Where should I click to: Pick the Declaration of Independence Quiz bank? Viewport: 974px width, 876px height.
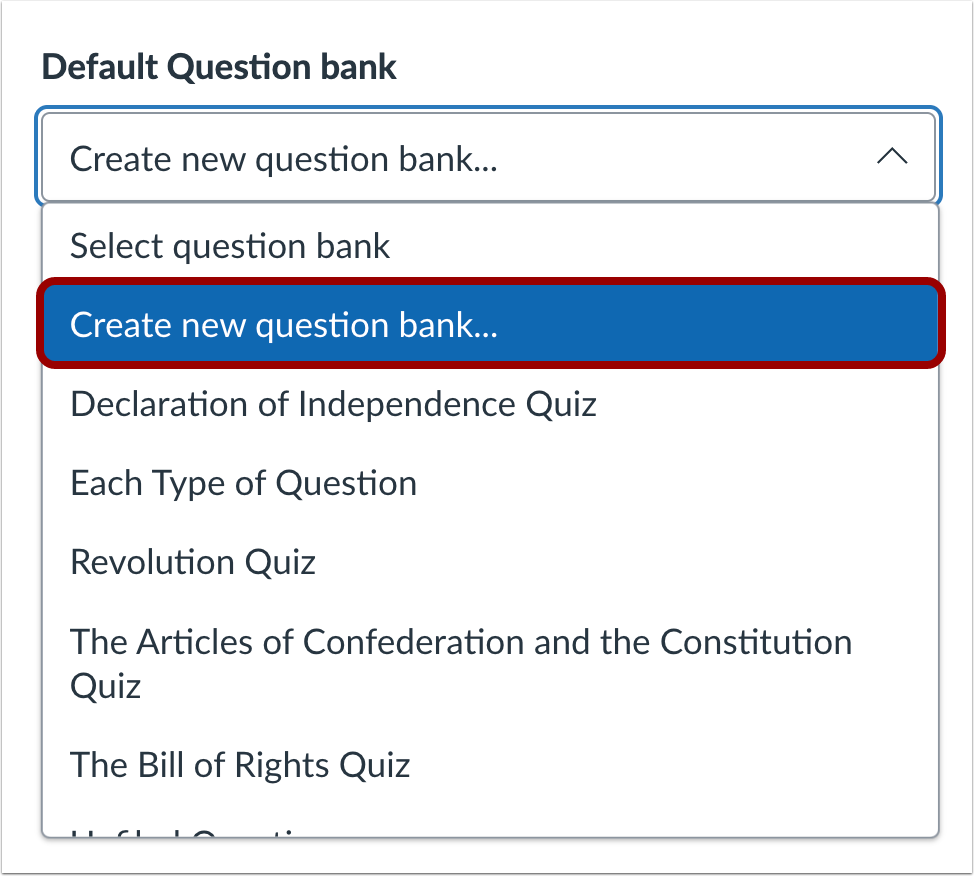332,404
